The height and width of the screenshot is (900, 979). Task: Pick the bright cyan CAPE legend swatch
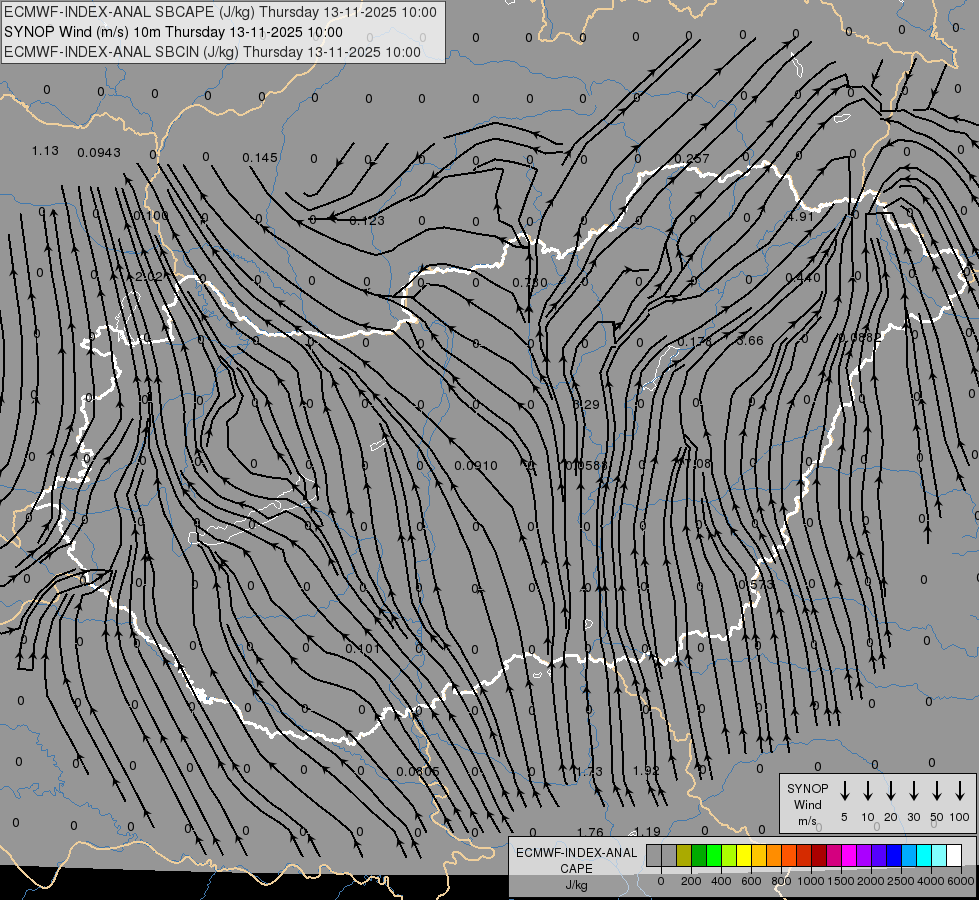click(x=924, y=855)
